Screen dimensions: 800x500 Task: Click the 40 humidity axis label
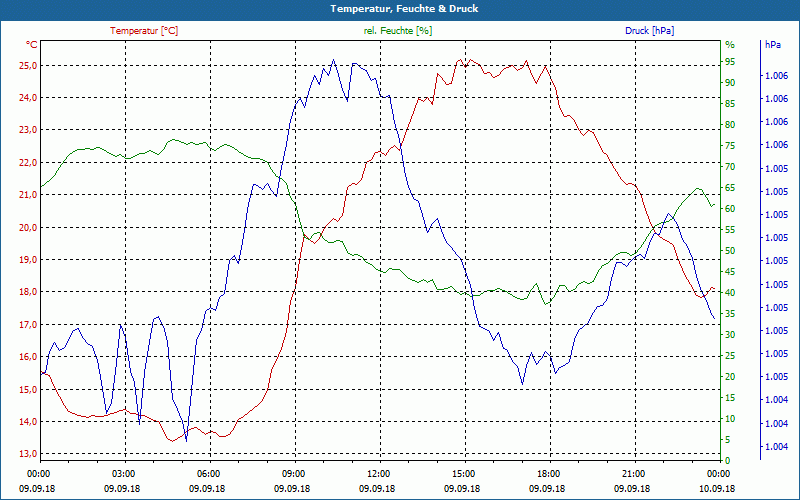[x=730, y=293]
